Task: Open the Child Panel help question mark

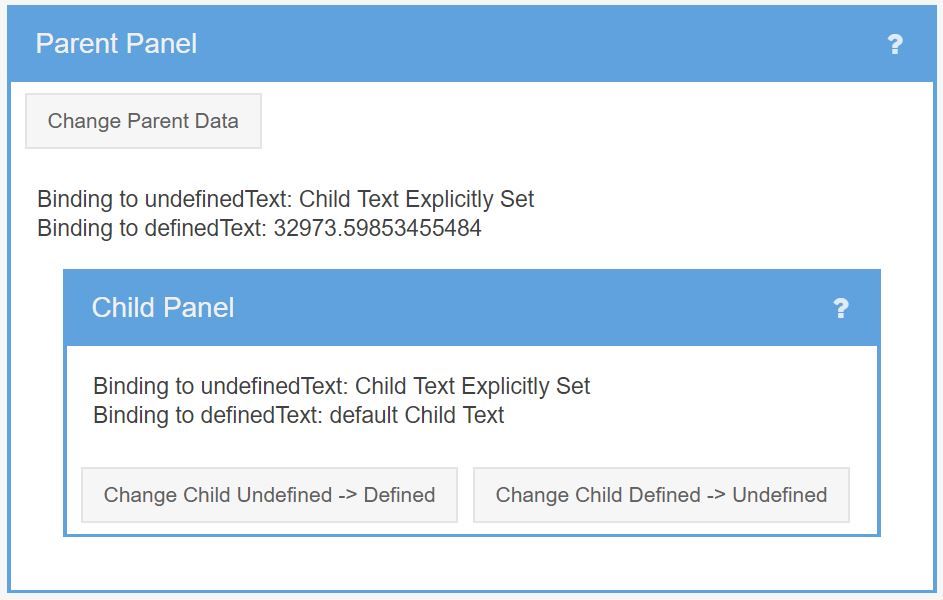Action: (x=841, y=308)
